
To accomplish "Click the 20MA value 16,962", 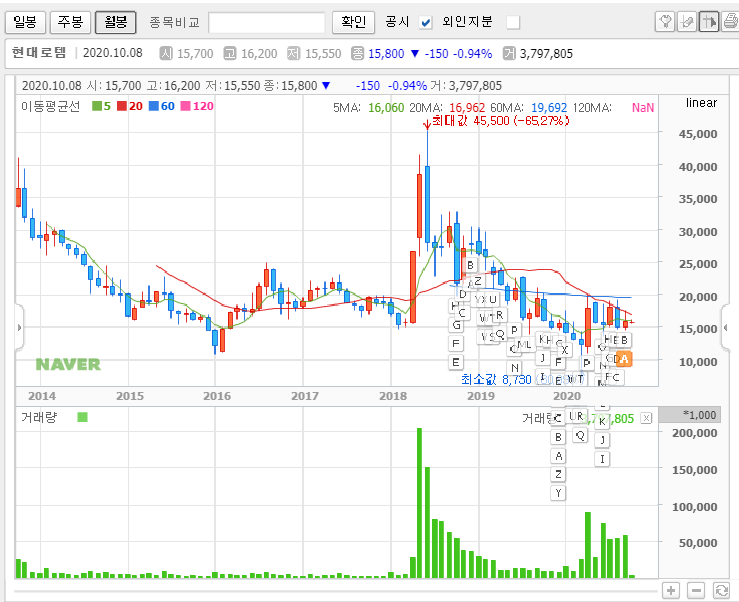I will click(467, 108).
